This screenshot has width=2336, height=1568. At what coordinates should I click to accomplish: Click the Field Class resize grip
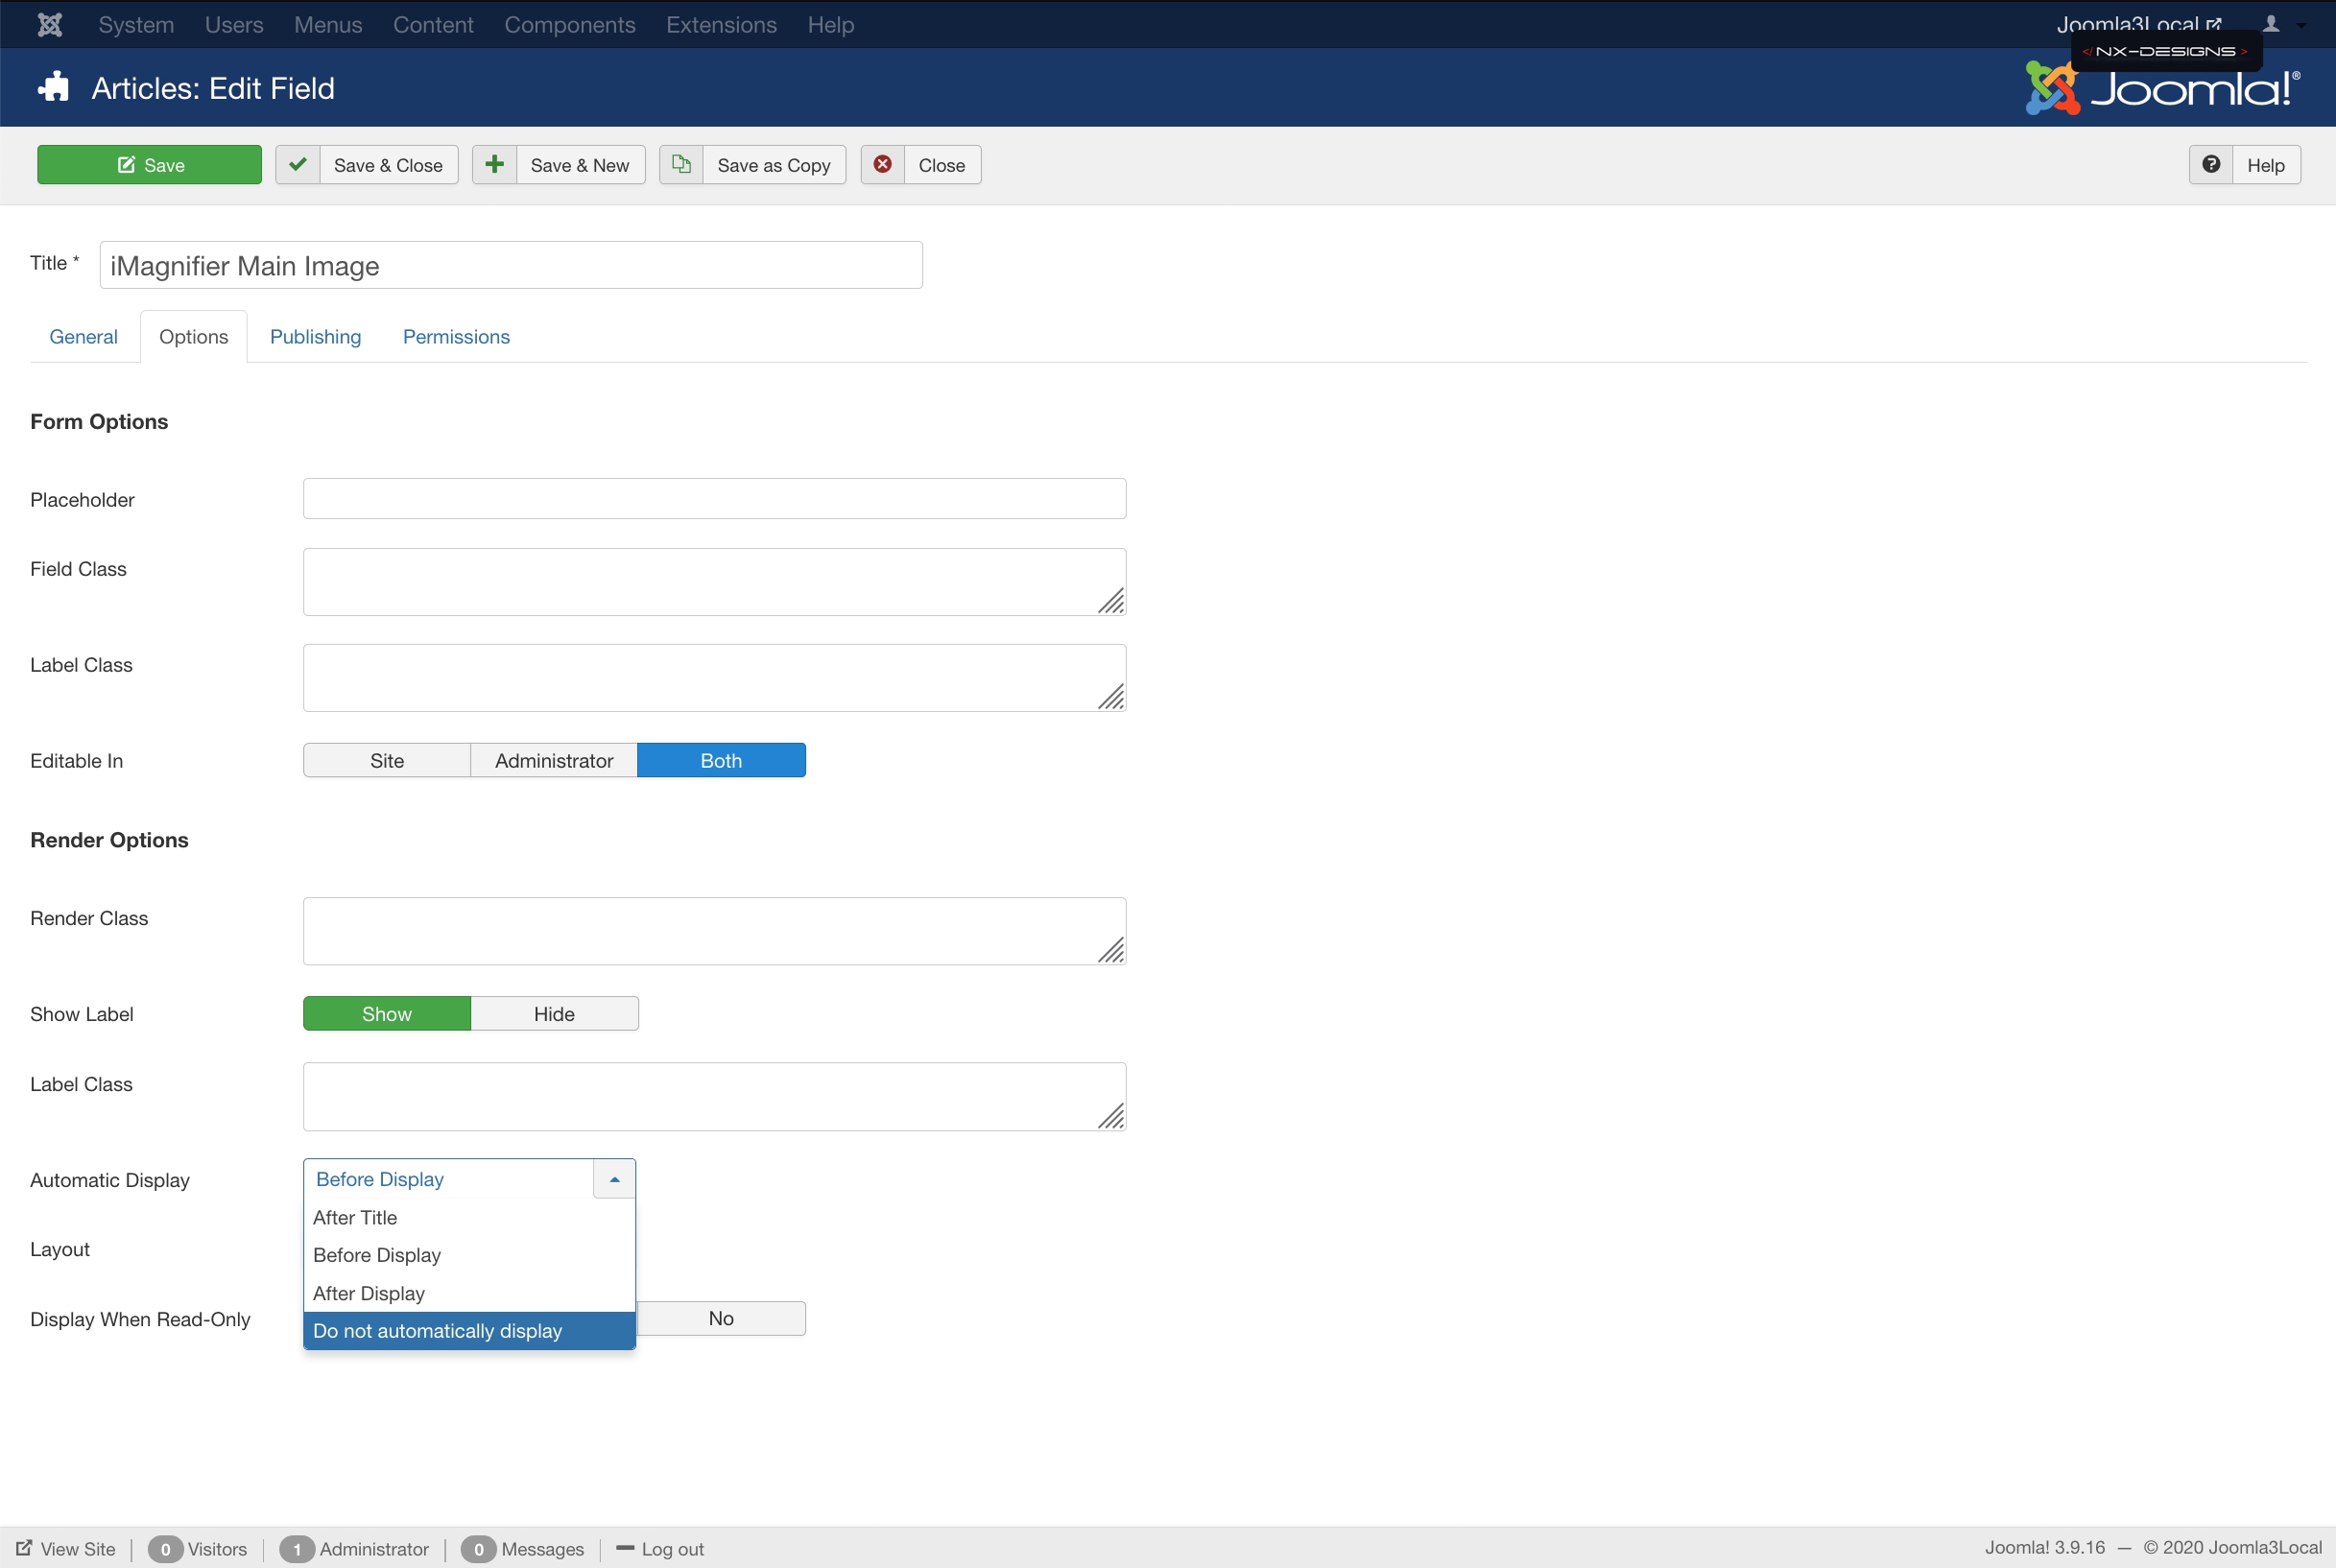tap(1111, 601)
